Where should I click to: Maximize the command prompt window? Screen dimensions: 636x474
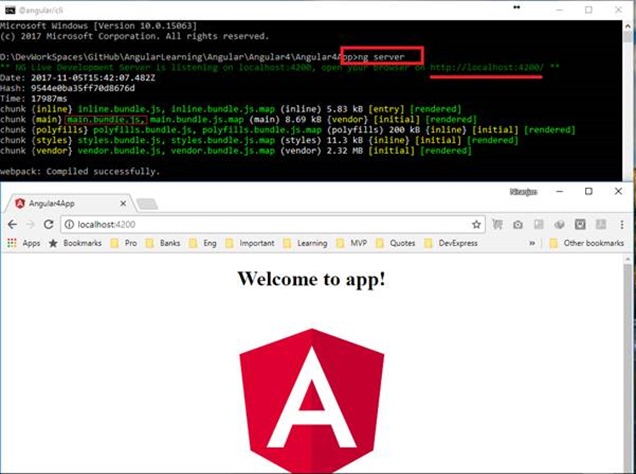coord(589,10)
